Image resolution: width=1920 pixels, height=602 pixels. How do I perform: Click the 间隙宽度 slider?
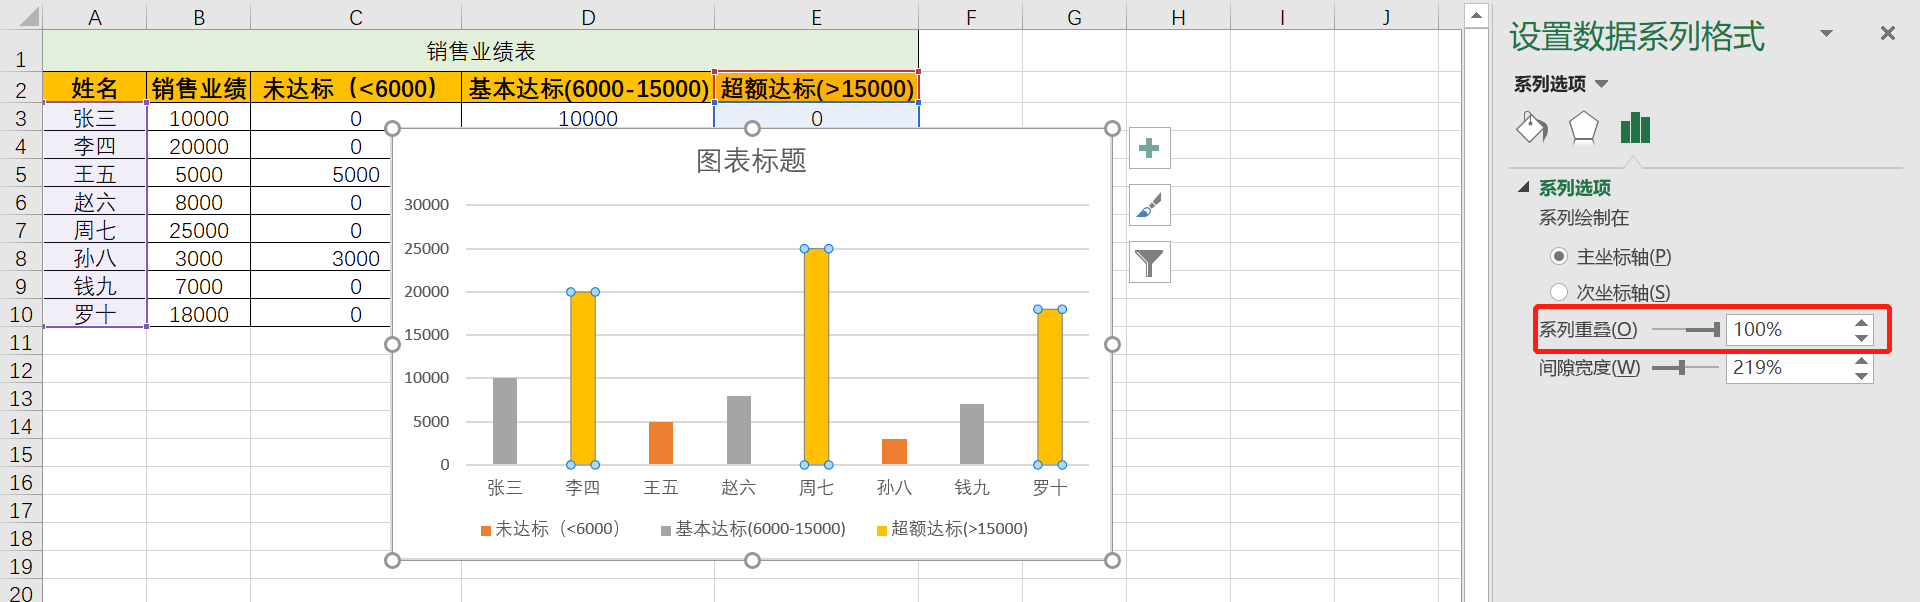point(1685,368)
